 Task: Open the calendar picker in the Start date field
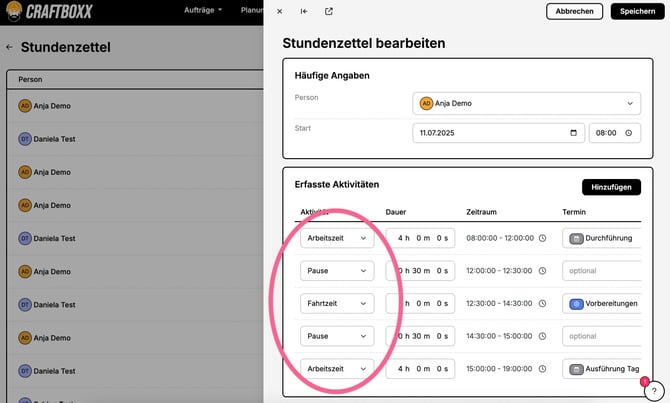573,133
